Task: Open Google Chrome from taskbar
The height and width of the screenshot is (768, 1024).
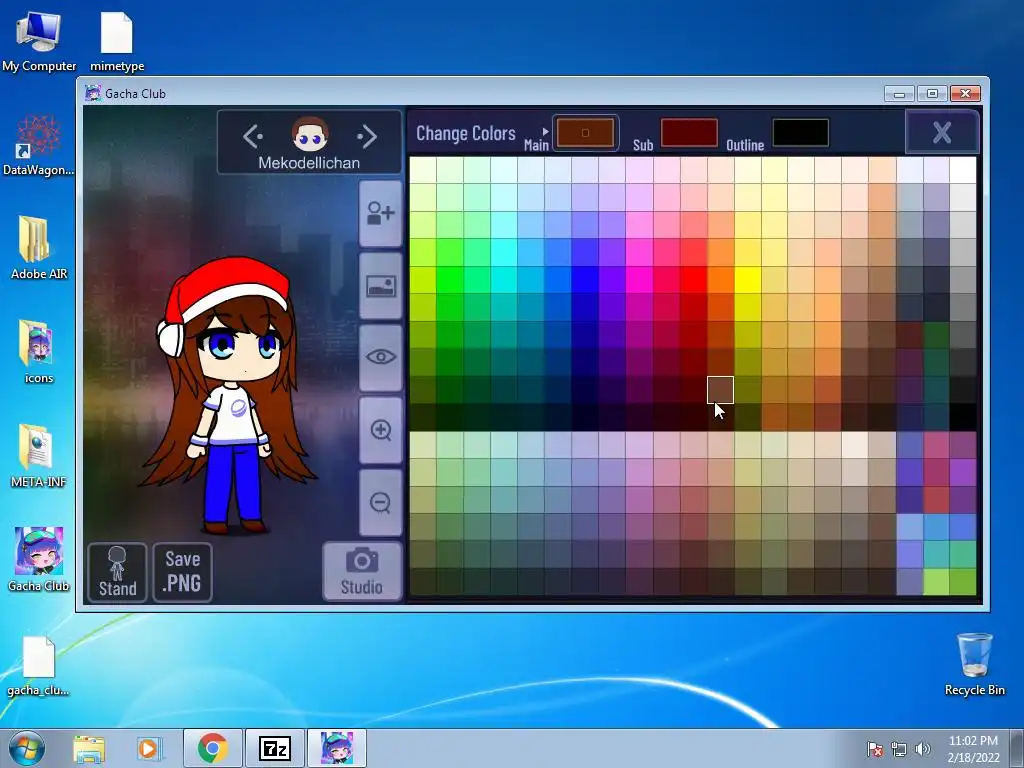Action: [213, 748]
